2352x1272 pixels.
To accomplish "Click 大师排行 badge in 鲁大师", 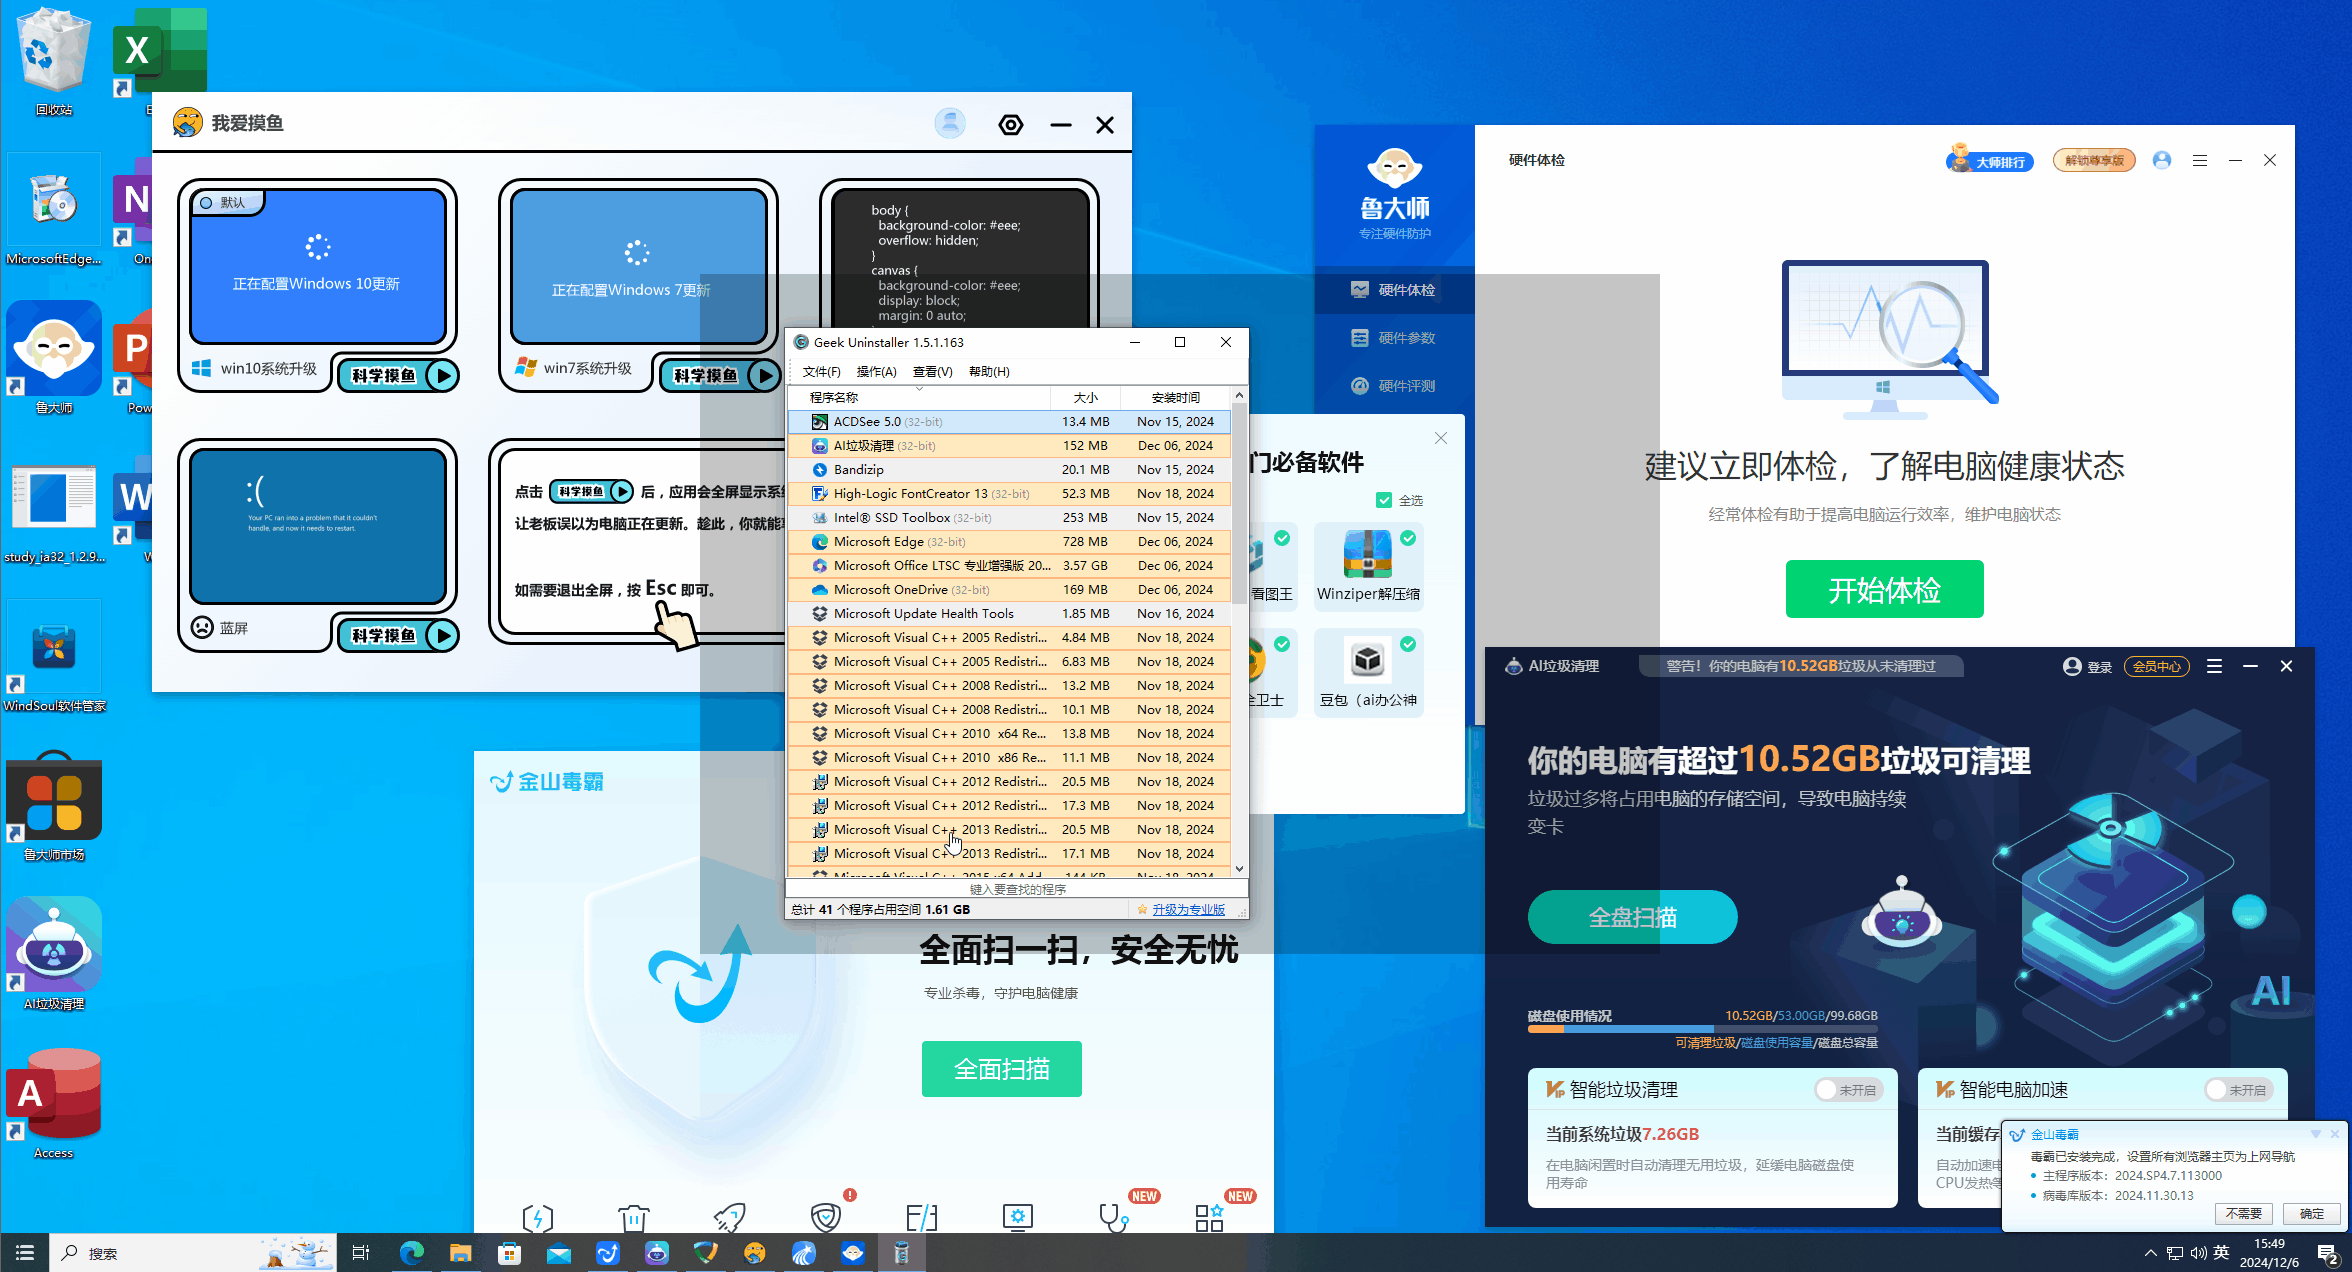I will coord(1990,161).
